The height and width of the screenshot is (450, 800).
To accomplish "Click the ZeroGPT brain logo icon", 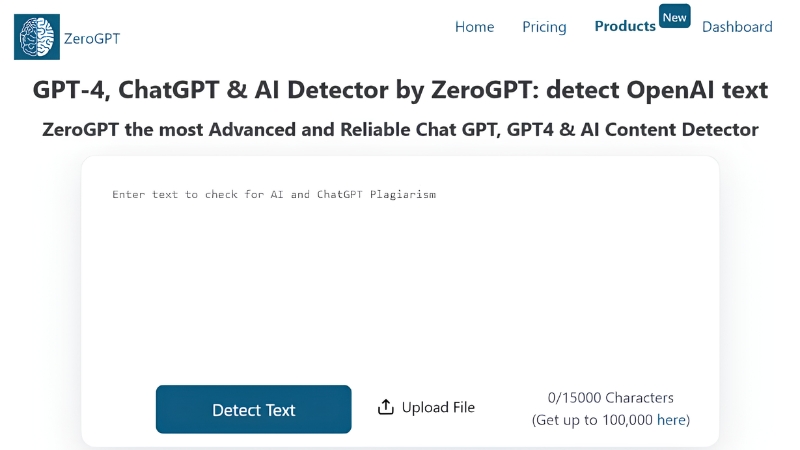I will tap(37, 37).
